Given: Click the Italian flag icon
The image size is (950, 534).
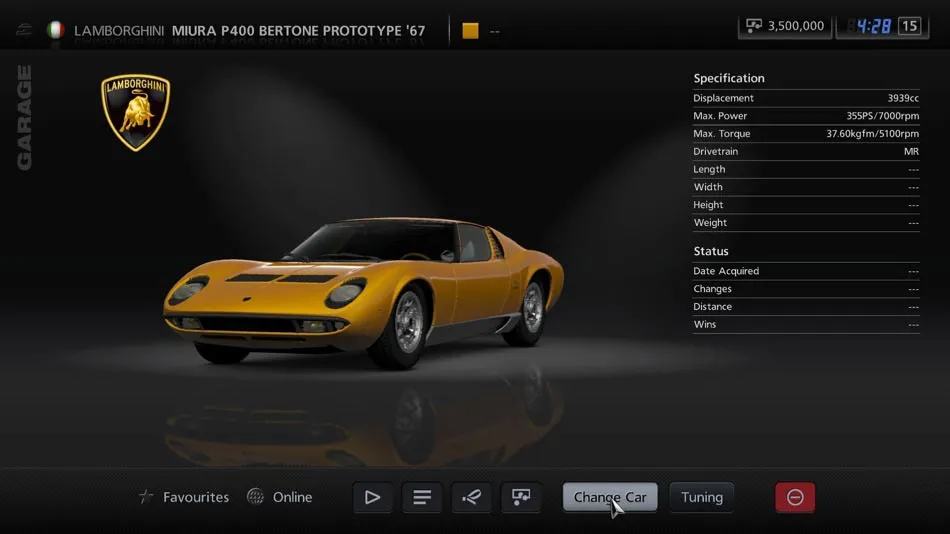Looking at the screenshot, I should [x=56, y=30].
